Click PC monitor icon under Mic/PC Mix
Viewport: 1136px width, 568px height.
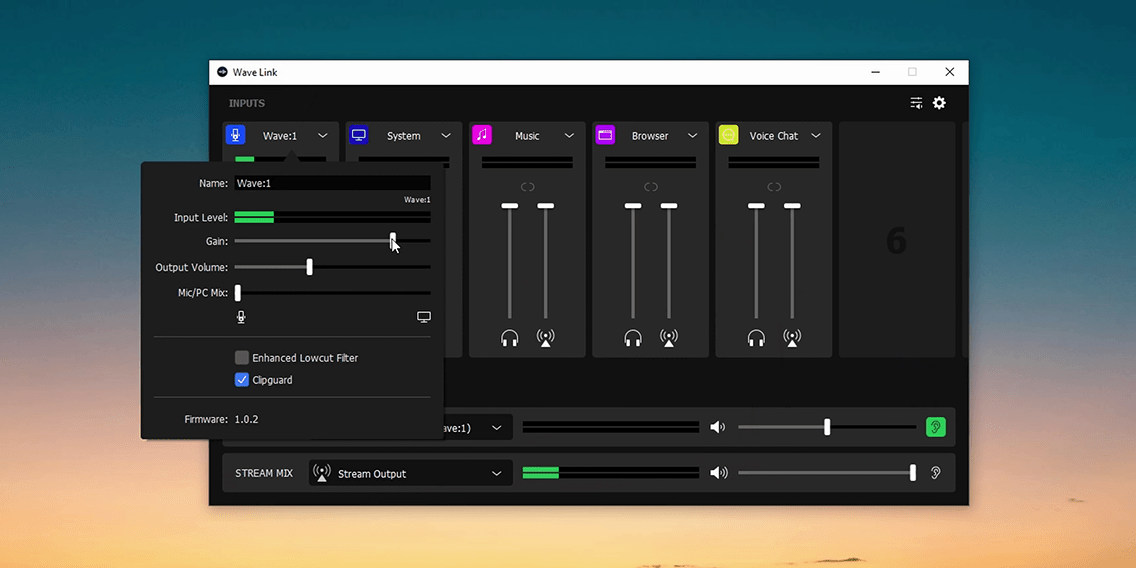(x=424, y=317)
